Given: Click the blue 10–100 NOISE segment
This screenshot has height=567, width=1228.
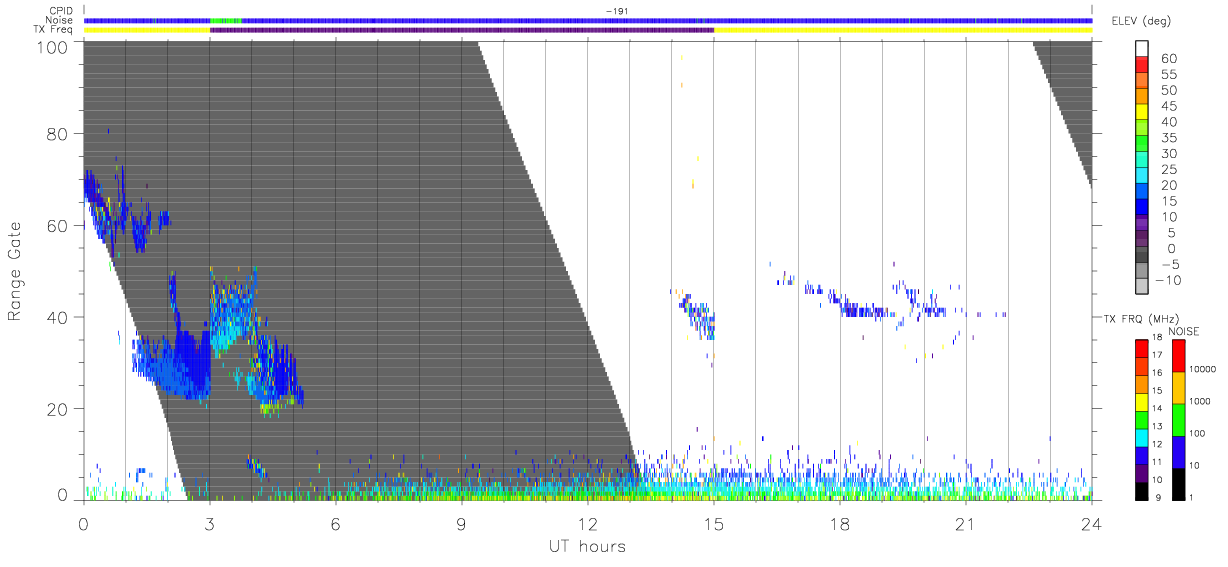Looking at the screenshot, I should tap(1179, 451).
